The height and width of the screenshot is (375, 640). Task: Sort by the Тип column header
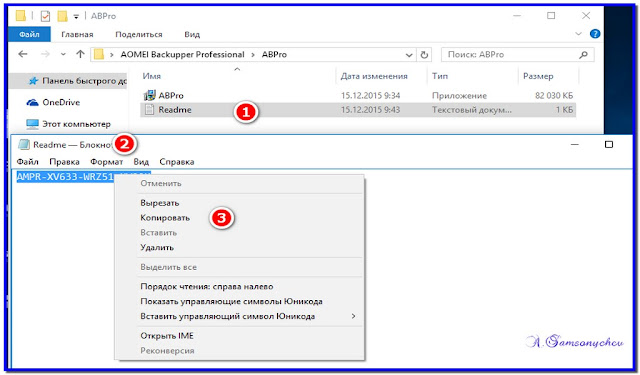440,76
